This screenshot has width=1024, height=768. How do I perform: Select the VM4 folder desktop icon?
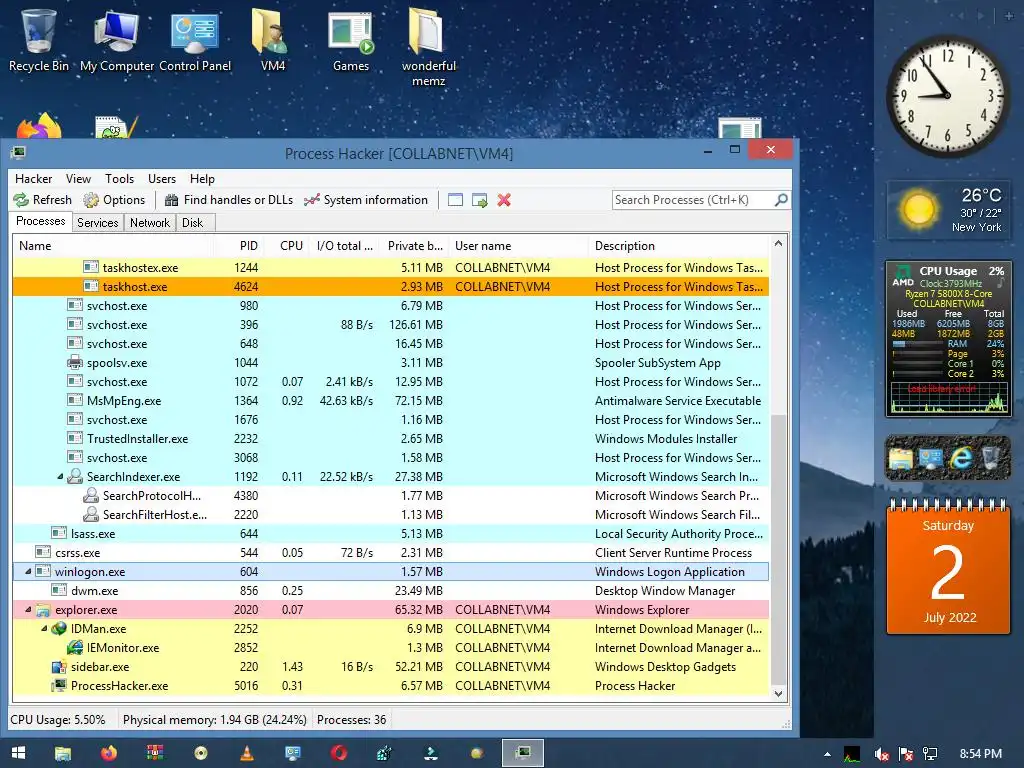point(272,39)
